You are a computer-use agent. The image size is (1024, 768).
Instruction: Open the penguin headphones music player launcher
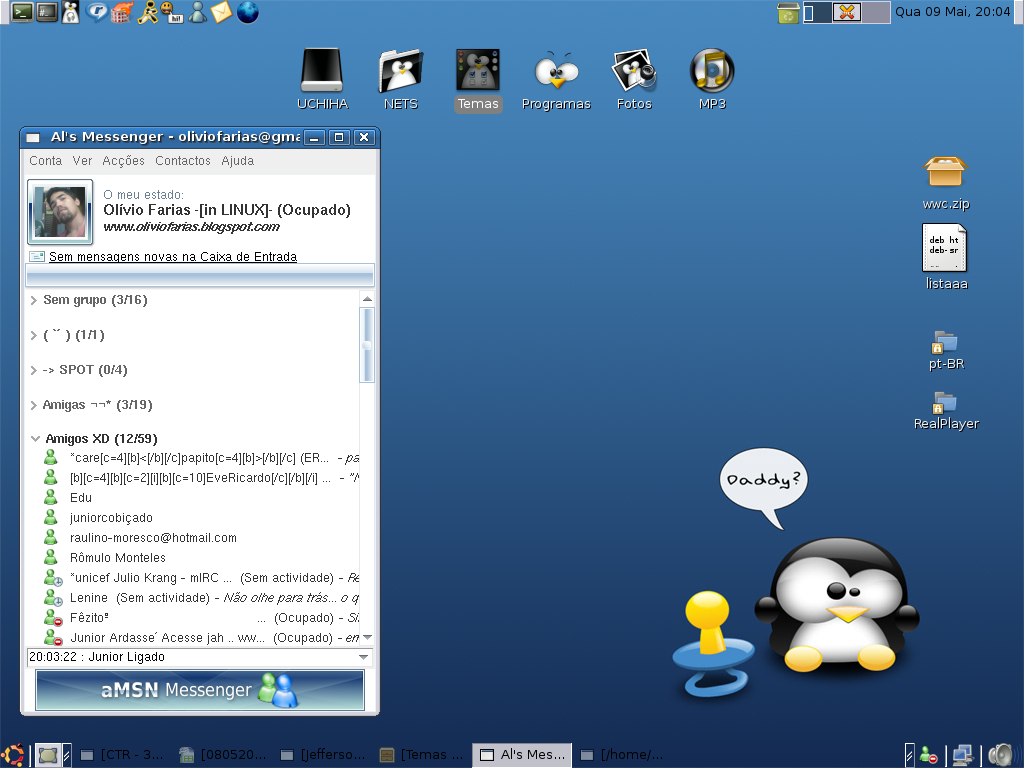tap(71, 12)
